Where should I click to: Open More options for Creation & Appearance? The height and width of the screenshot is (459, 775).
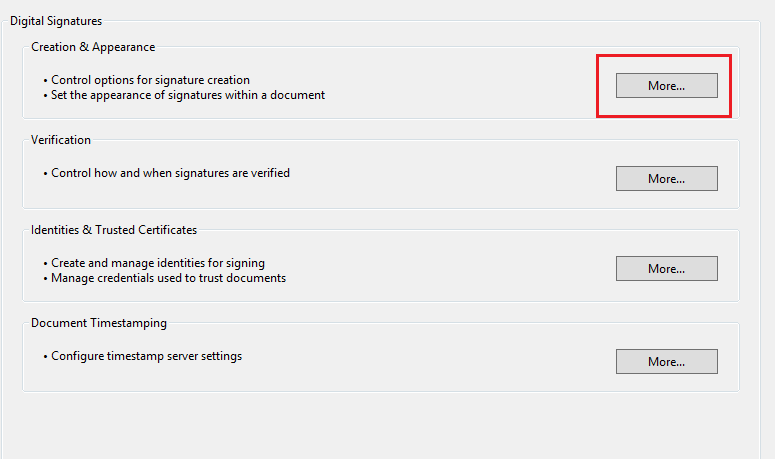[666, 86]
